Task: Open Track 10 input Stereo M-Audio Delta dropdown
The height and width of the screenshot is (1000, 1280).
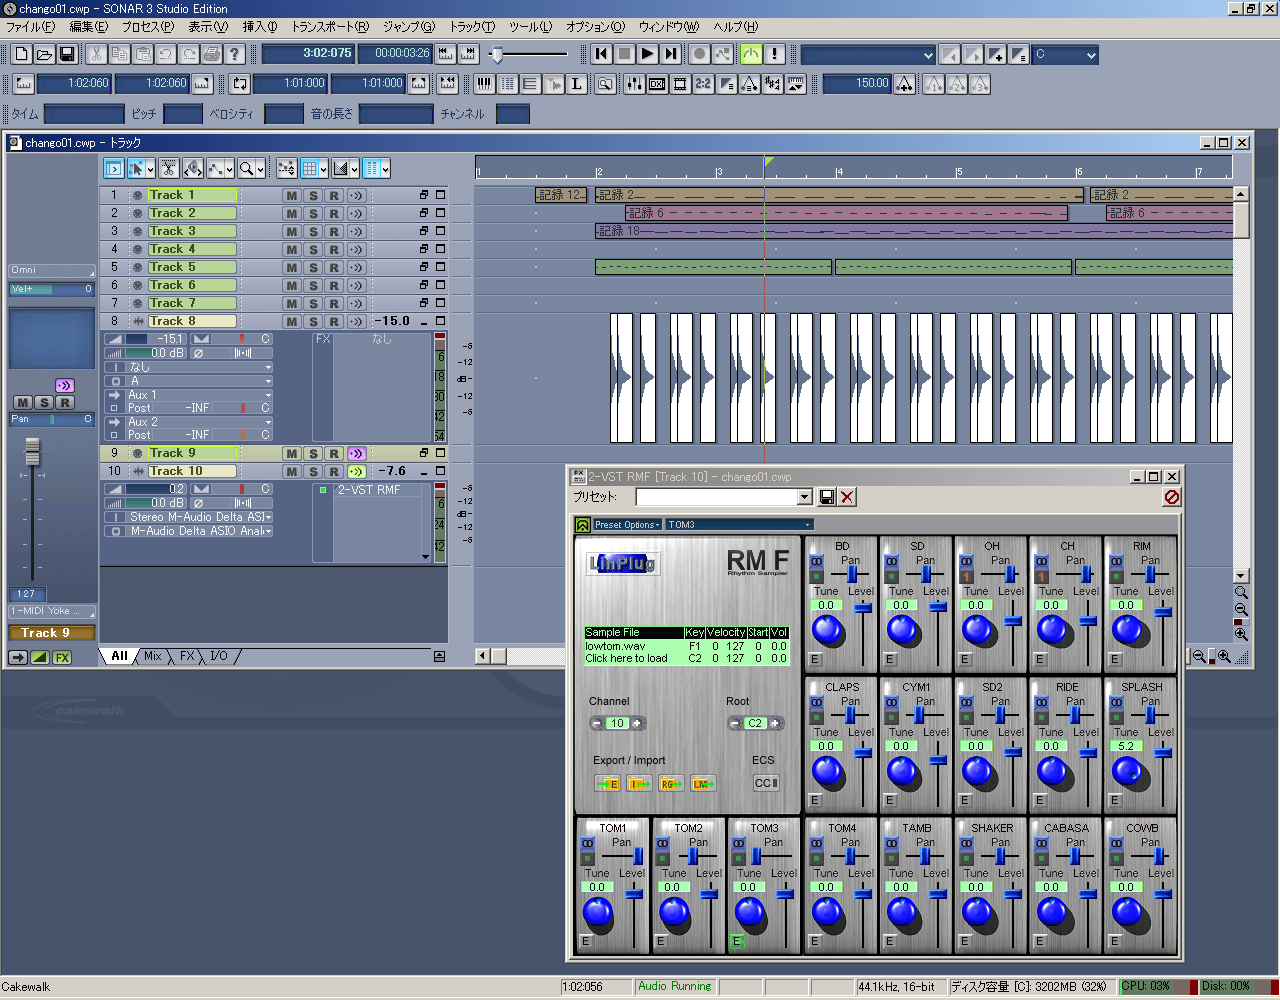Action: 189,517
